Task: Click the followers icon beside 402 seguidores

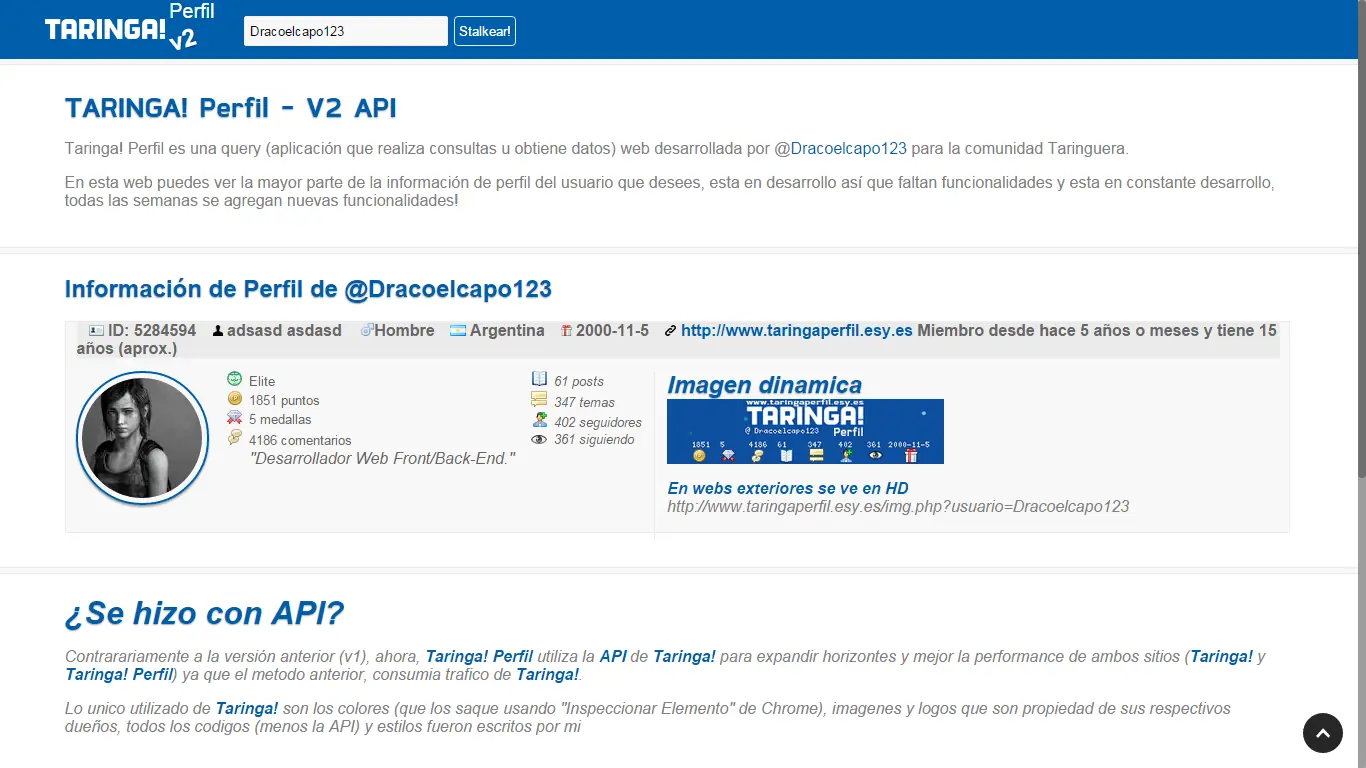Action: click(x=540, y=420)
